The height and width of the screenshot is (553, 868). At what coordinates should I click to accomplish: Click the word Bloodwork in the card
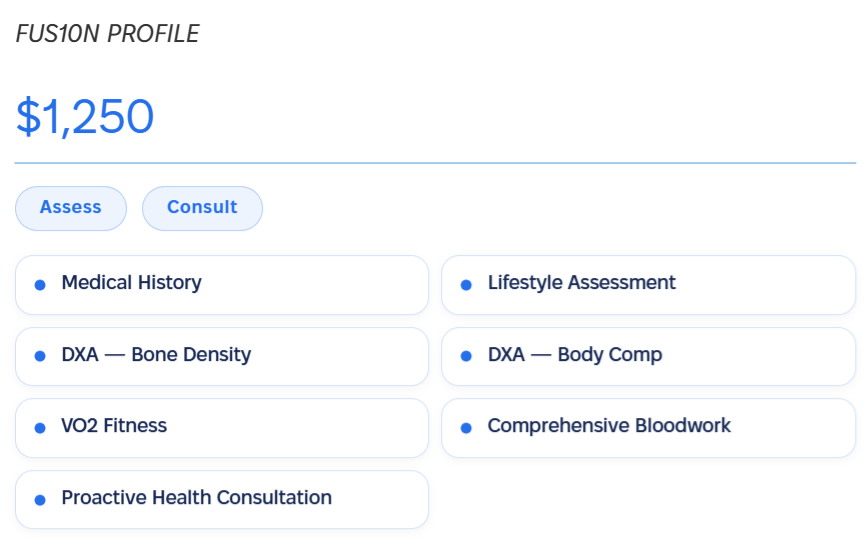click(x=683, y=425)
